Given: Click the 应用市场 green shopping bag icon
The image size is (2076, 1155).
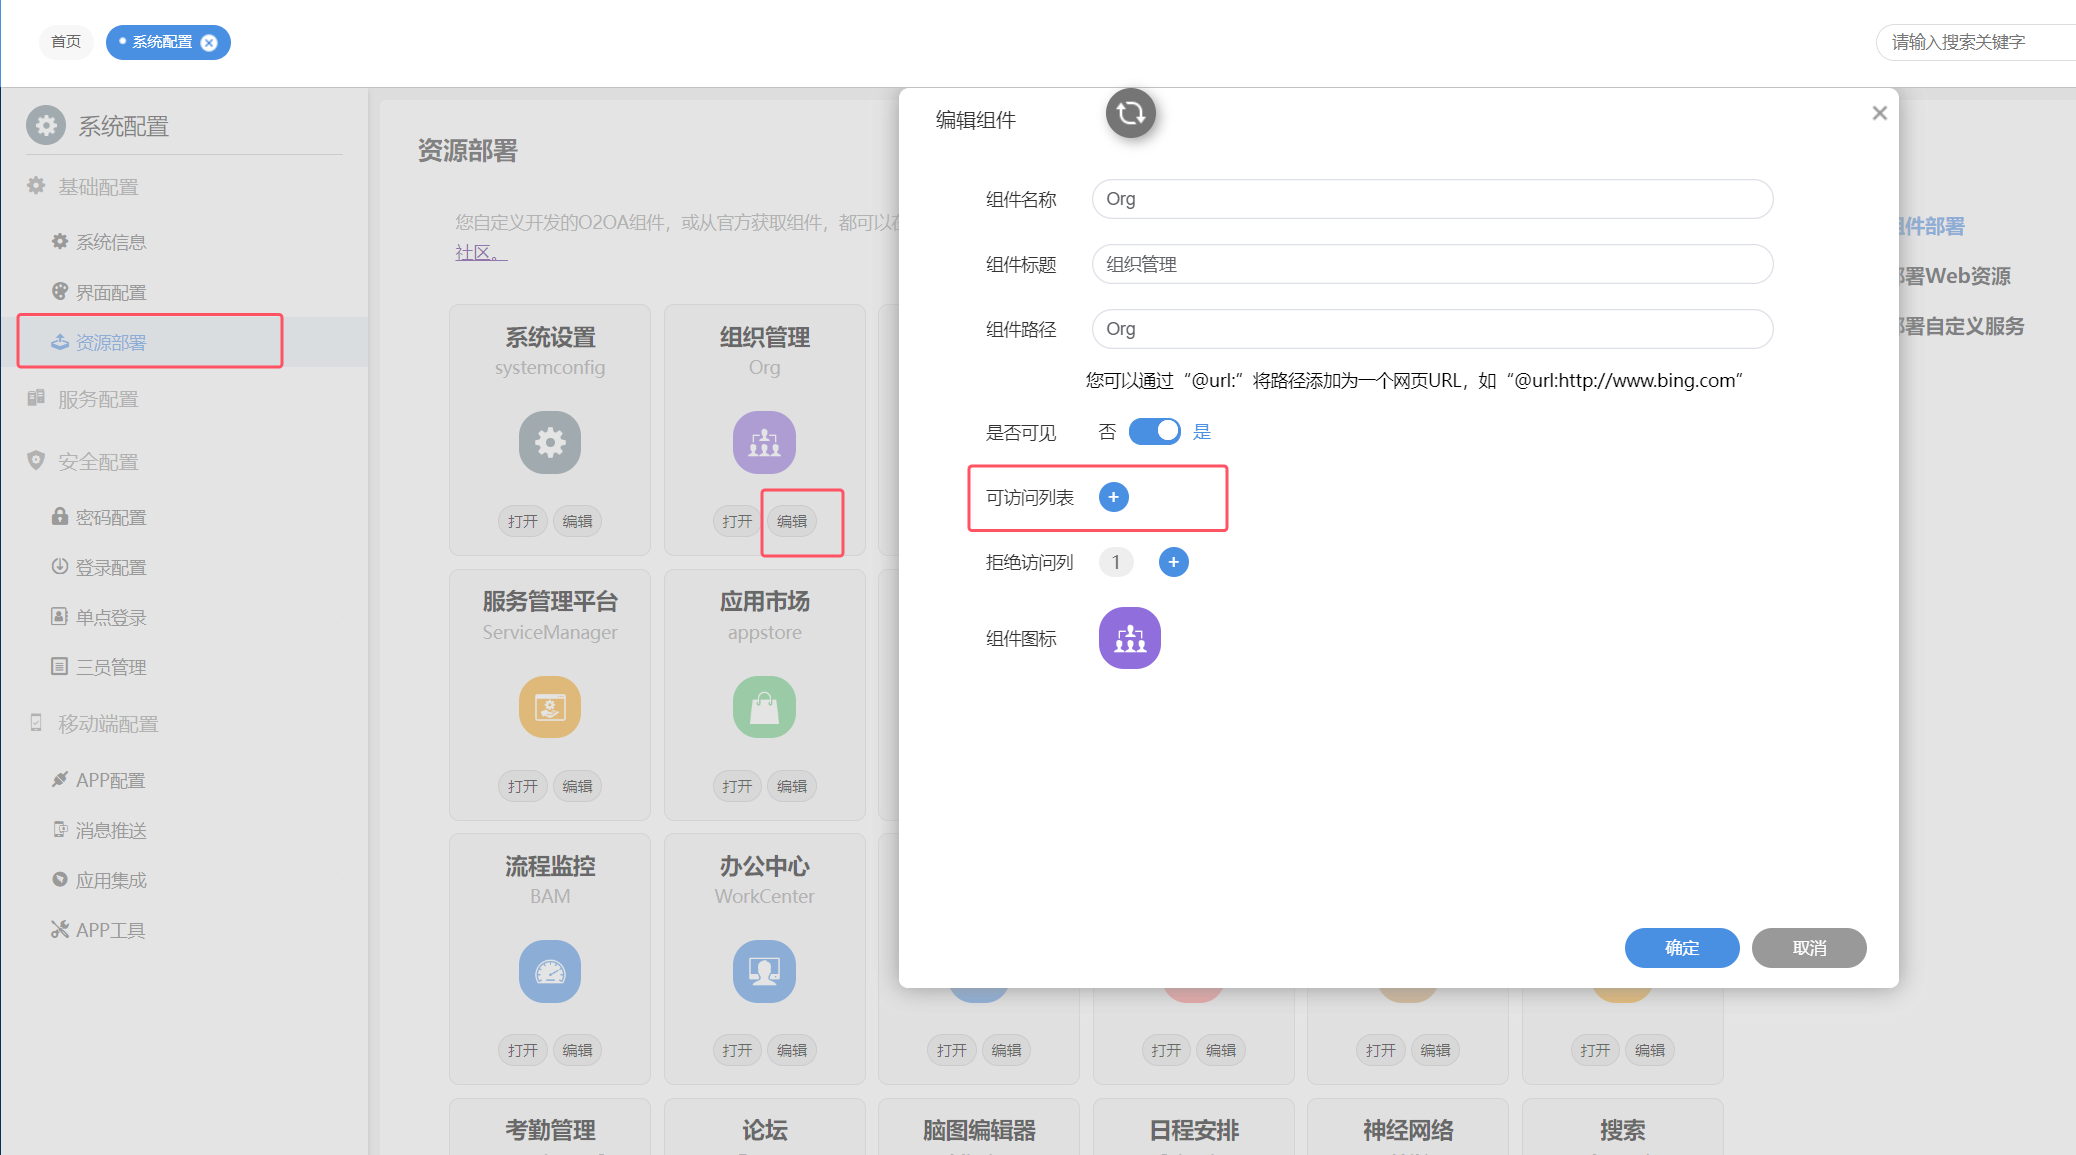Looking at the screenshot, I should (x=764, y=707).
